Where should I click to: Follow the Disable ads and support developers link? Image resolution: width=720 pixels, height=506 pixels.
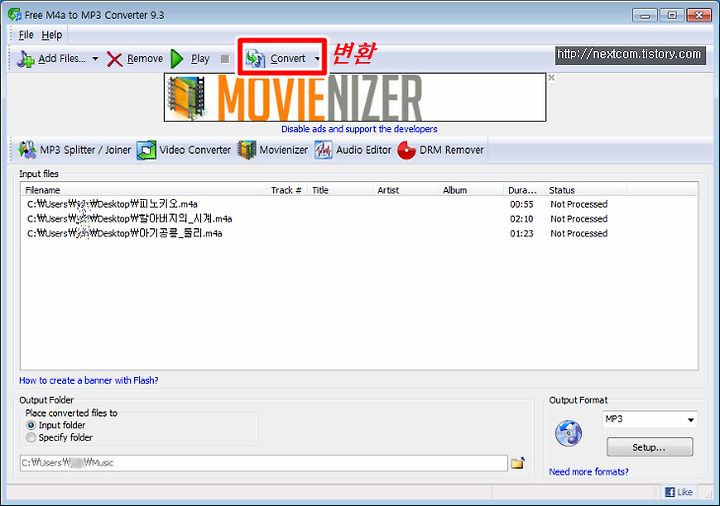point(359,129)
